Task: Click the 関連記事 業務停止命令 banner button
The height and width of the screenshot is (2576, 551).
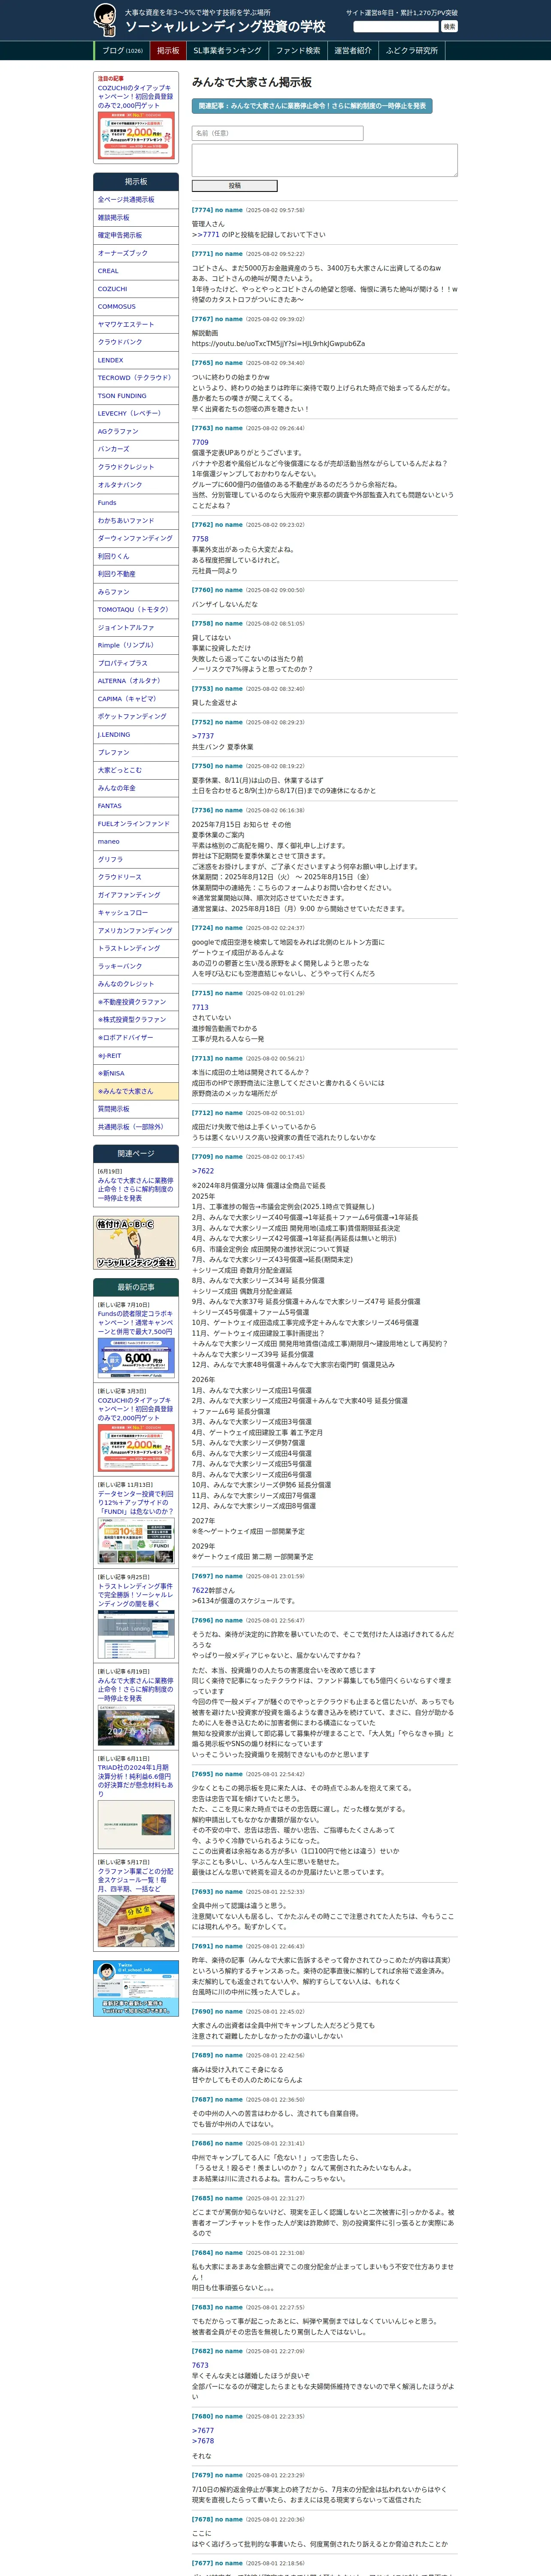Action: [x=312, y=106]
